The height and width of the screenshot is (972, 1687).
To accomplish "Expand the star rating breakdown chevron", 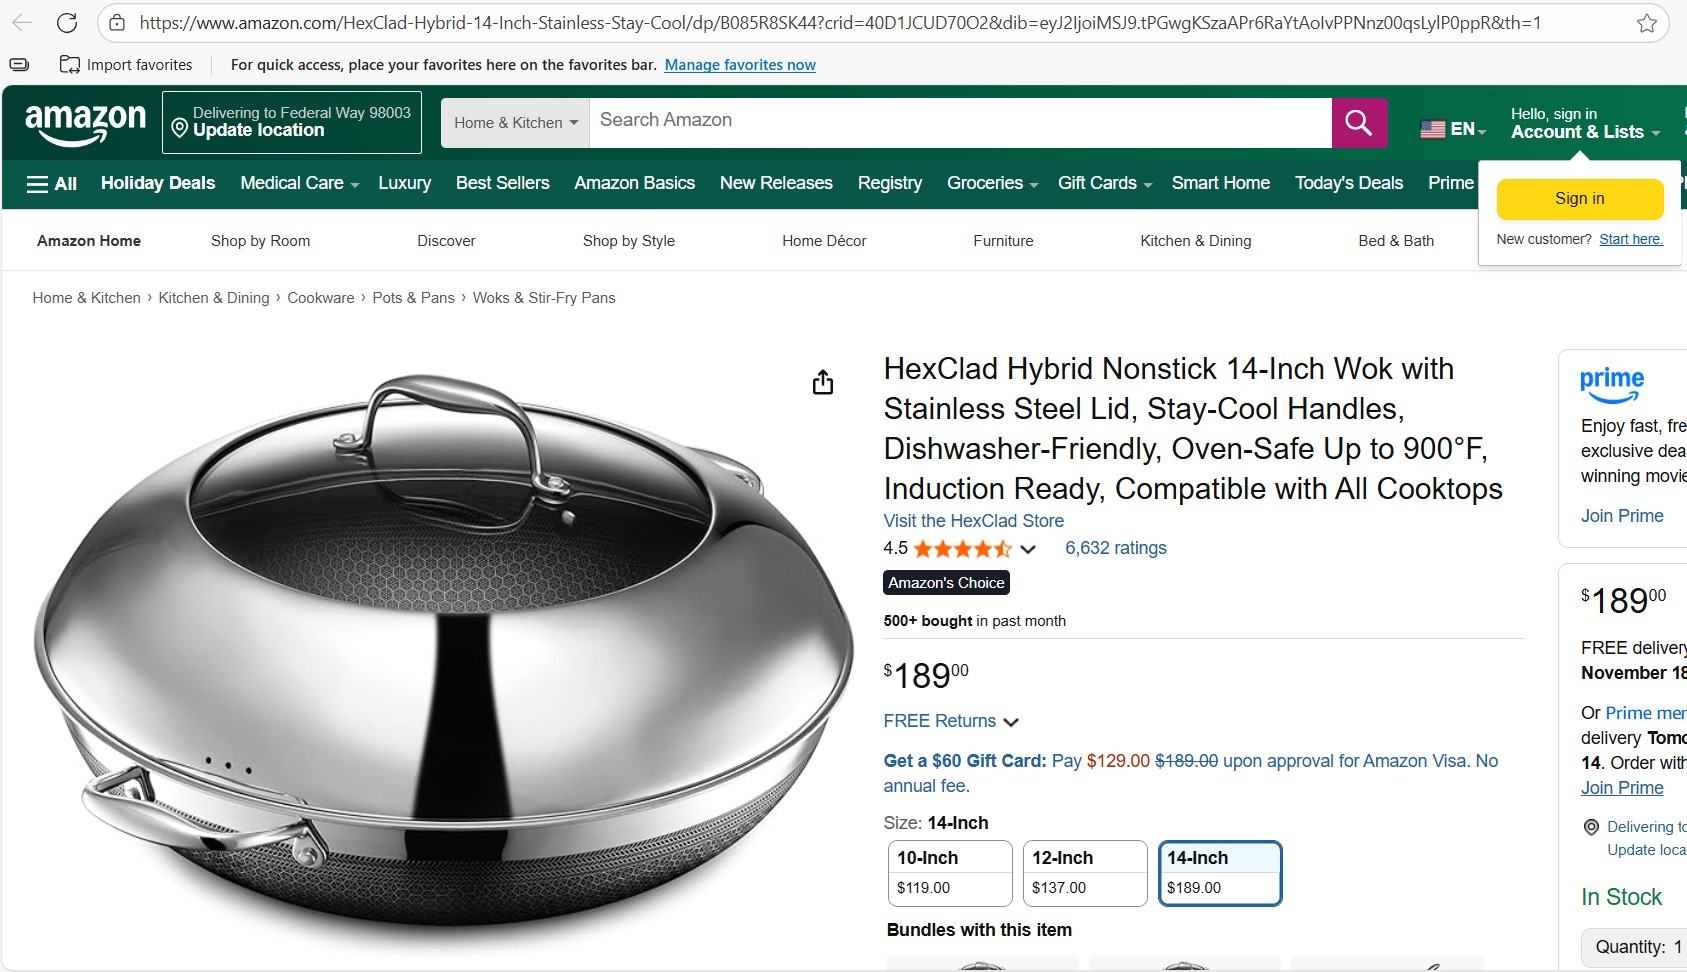I will coord(1028,549).
